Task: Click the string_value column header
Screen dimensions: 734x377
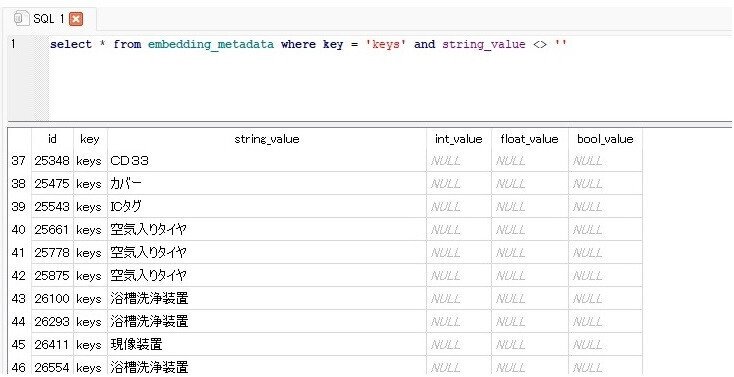Action: coord(267,139)
